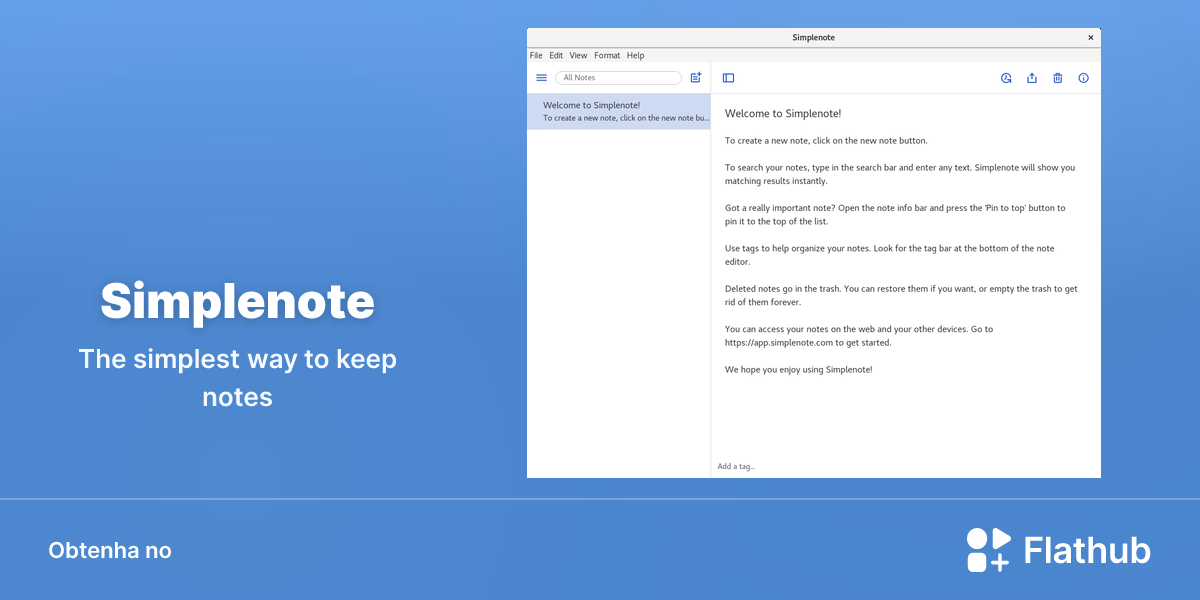Open the hamburger sidebar menu icon

[x=541, y=78]
